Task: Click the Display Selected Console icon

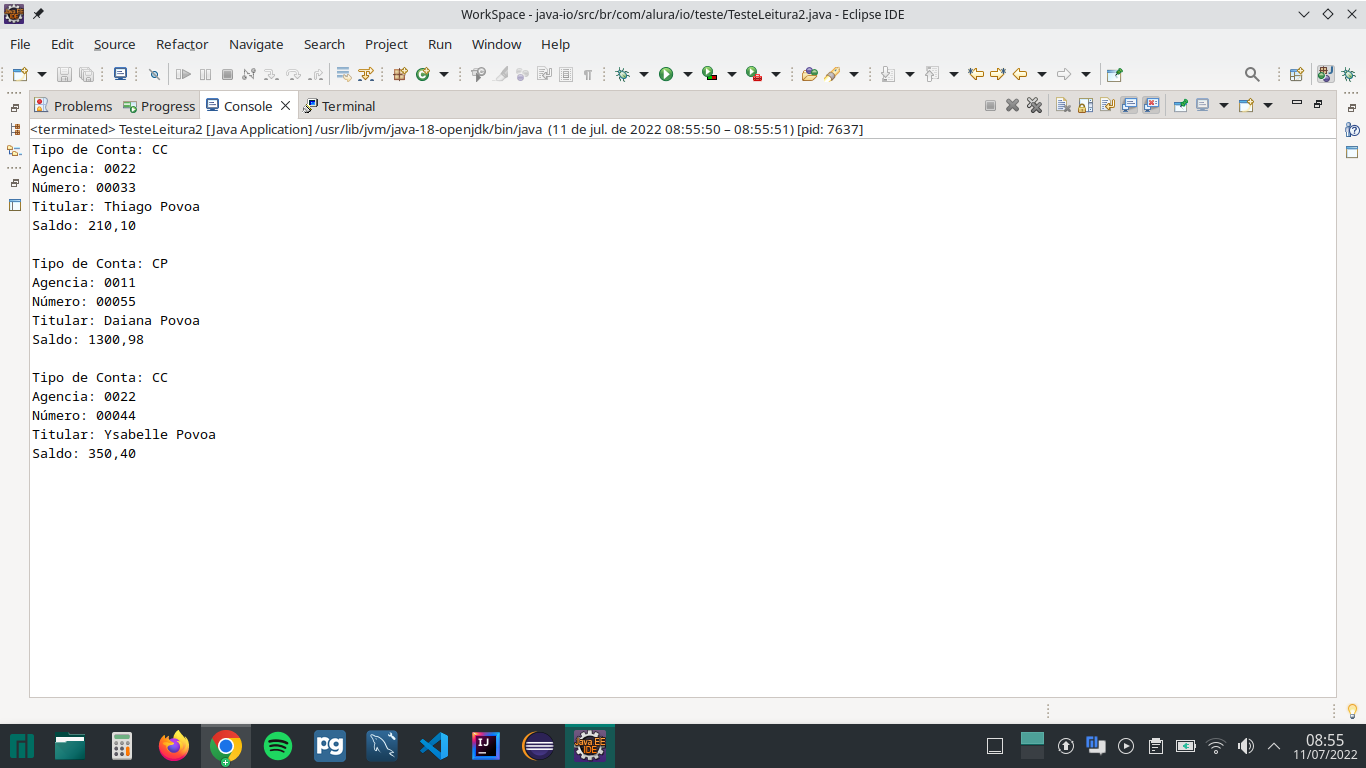Action: [1202, 105]
